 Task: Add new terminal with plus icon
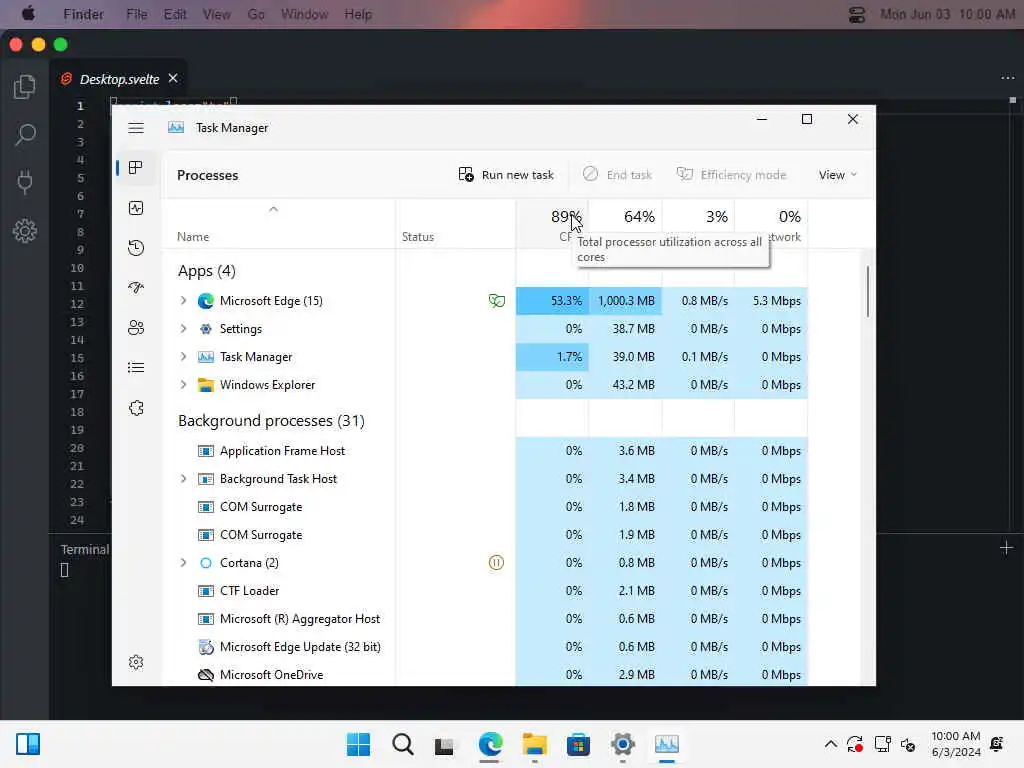tap(1006, 548)
